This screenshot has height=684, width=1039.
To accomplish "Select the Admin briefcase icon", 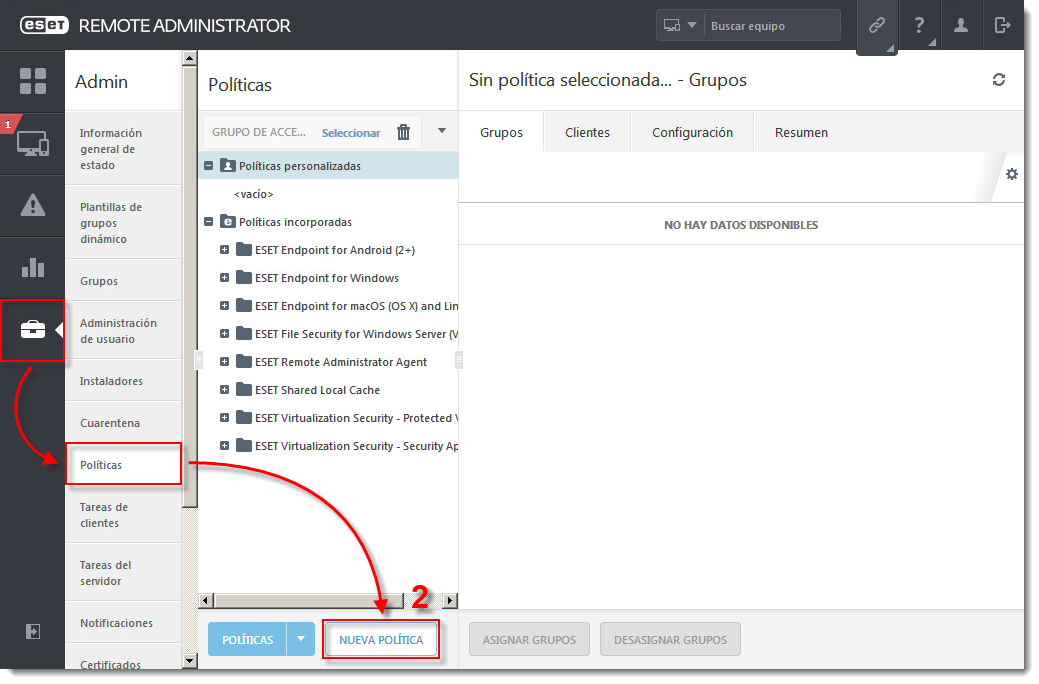I will click(33, 330).
